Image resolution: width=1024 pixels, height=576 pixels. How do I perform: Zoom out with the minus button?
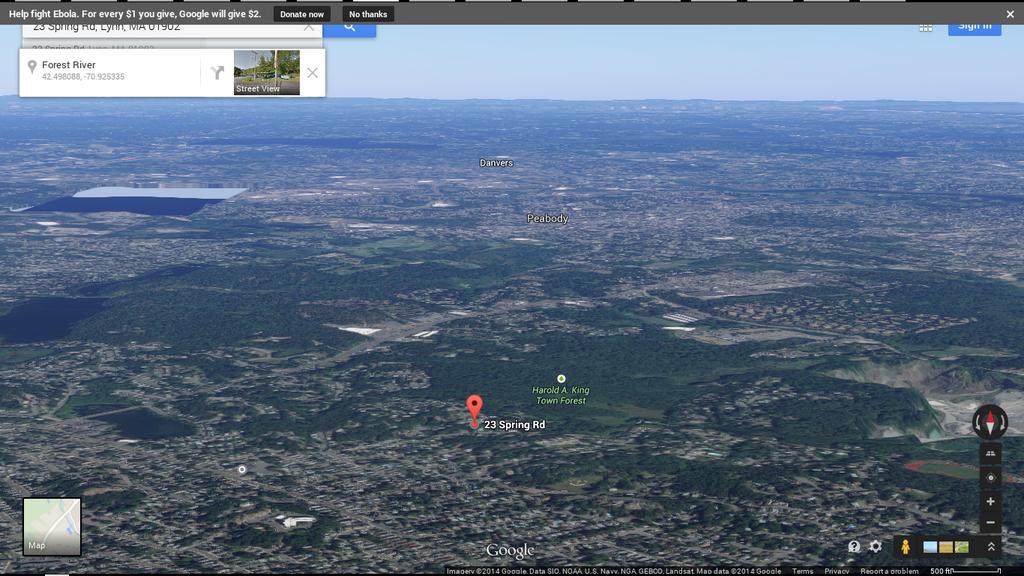pos(990,523)
